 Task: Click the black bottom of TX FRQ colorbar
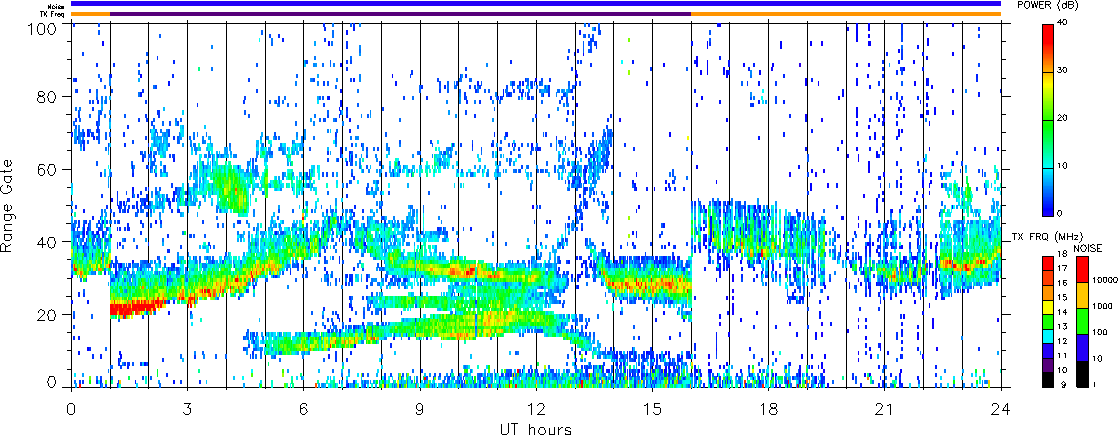[x=1049, y=380]
